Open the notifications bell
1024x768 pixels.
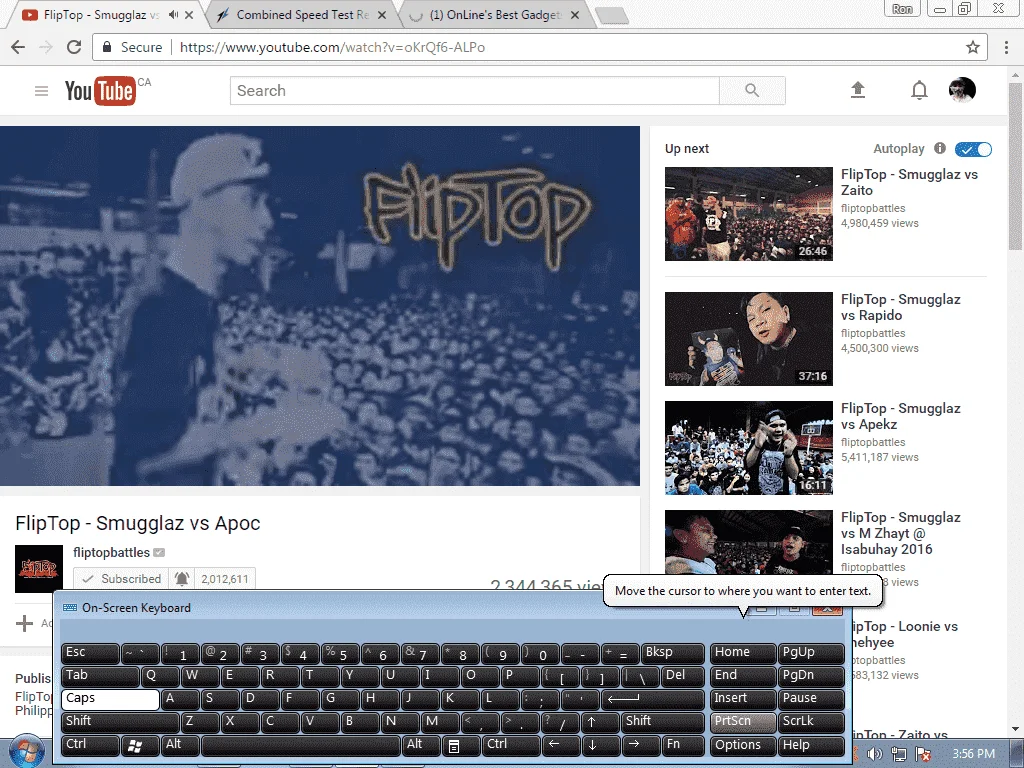click(x=919, y=90)
